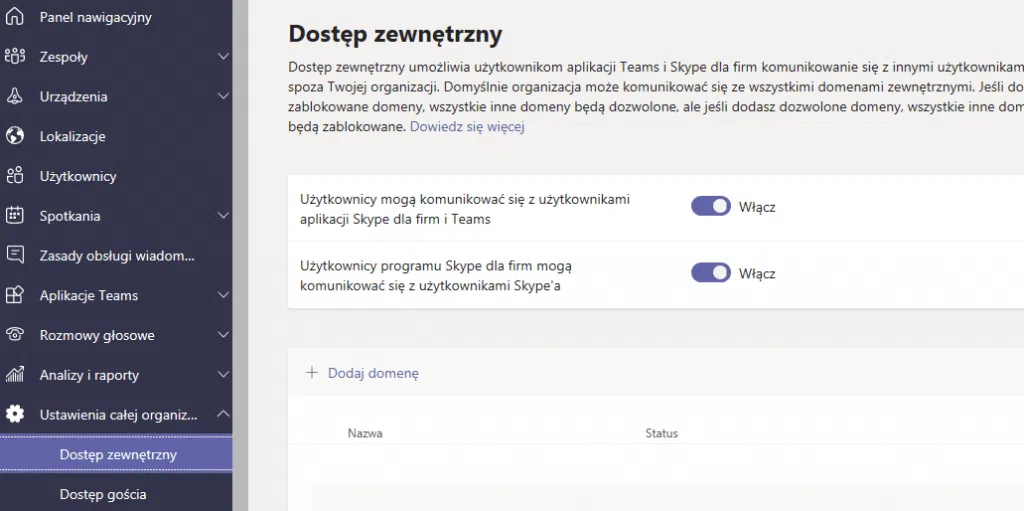Click the Rozmowy głosowe phone icon
1024x511 pixels.
pyautogui.click(x=15, y=335)
